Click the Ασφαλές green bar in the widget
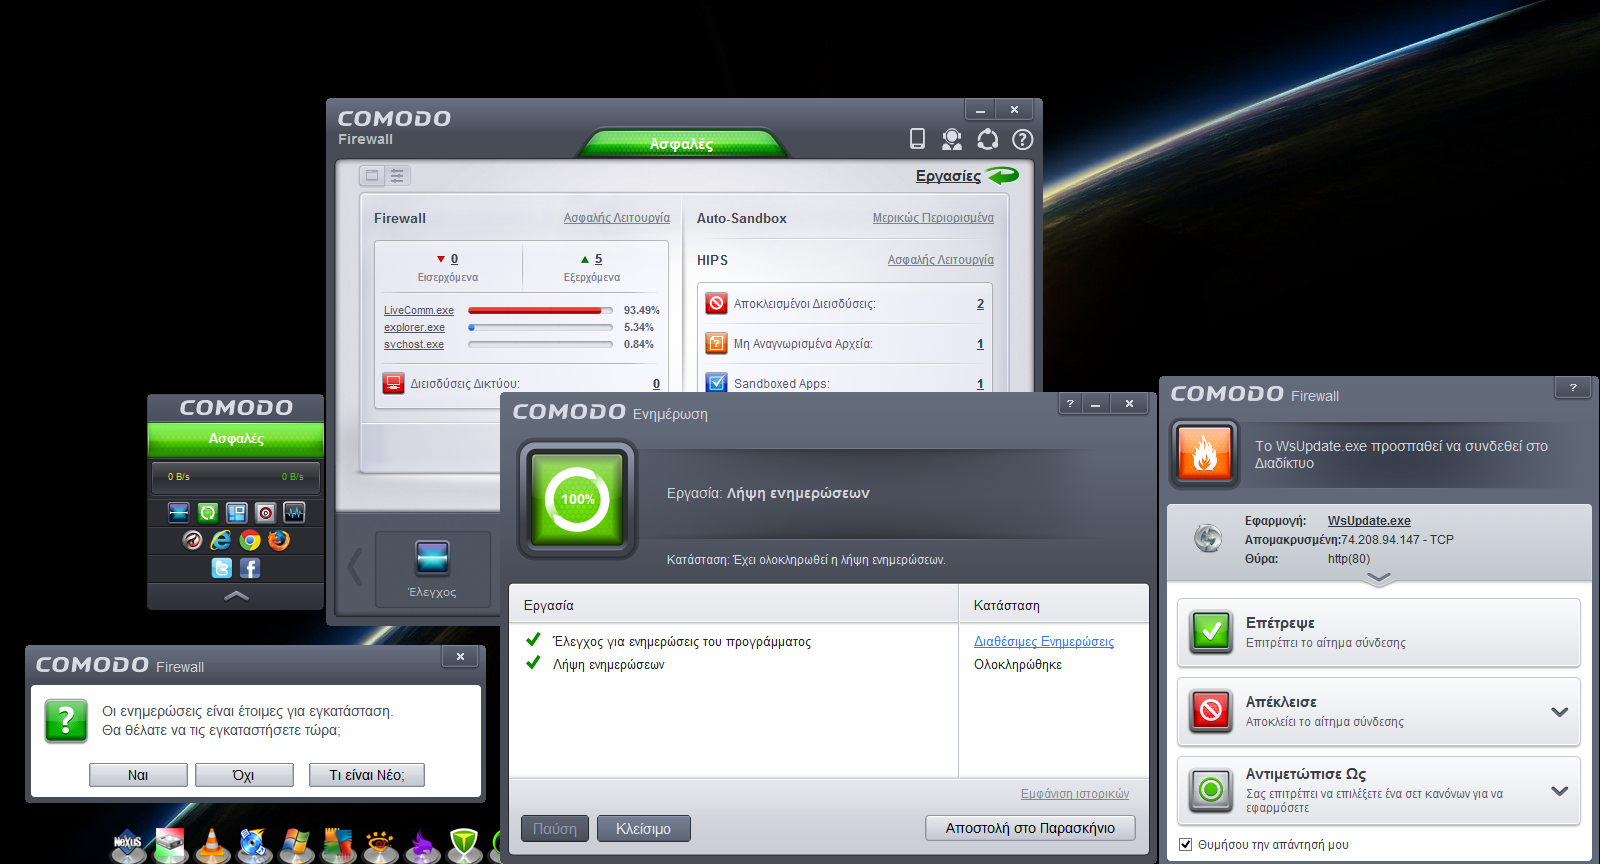Viewport: 1600px width, 864px height. click(x=236, y=439)
